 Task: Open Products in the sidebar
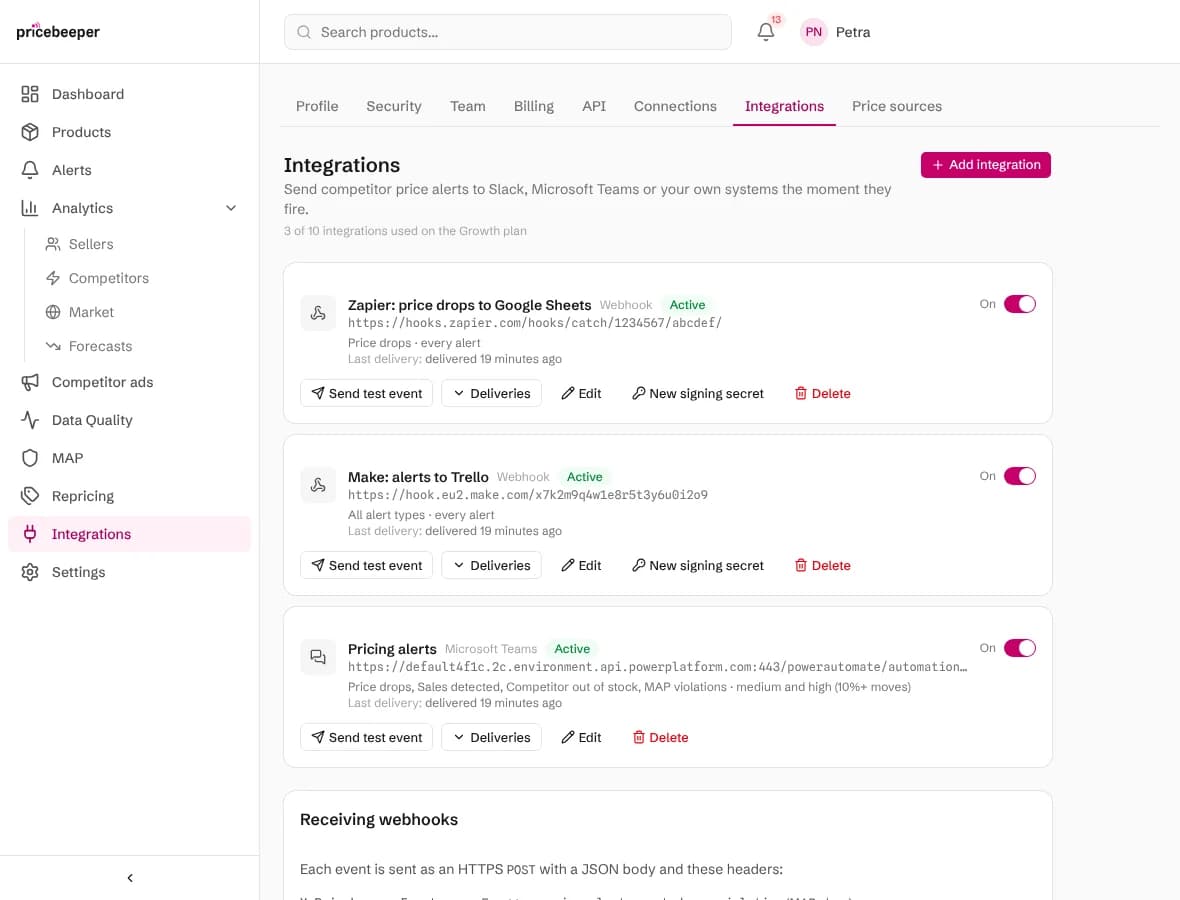coord(129,132)
